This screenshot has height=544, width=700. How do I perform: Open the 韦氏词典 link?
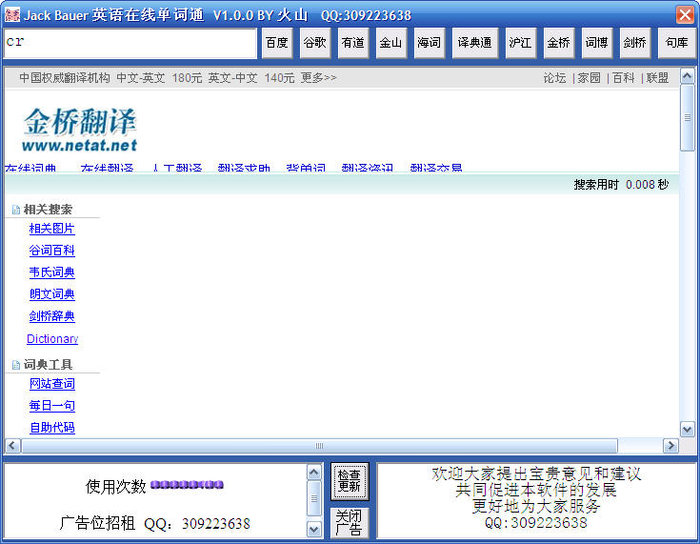[x=52, y=272]
